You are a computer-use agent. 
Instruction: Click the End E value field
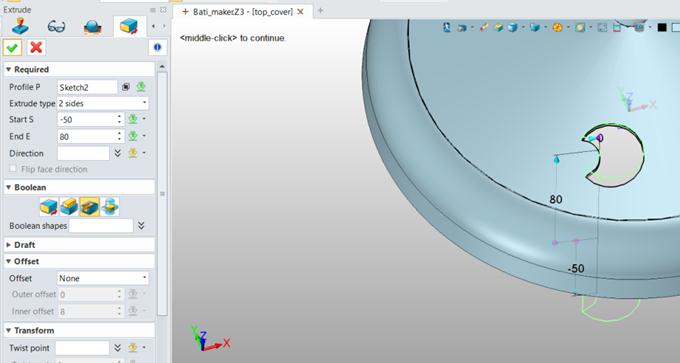click(87, 137)
